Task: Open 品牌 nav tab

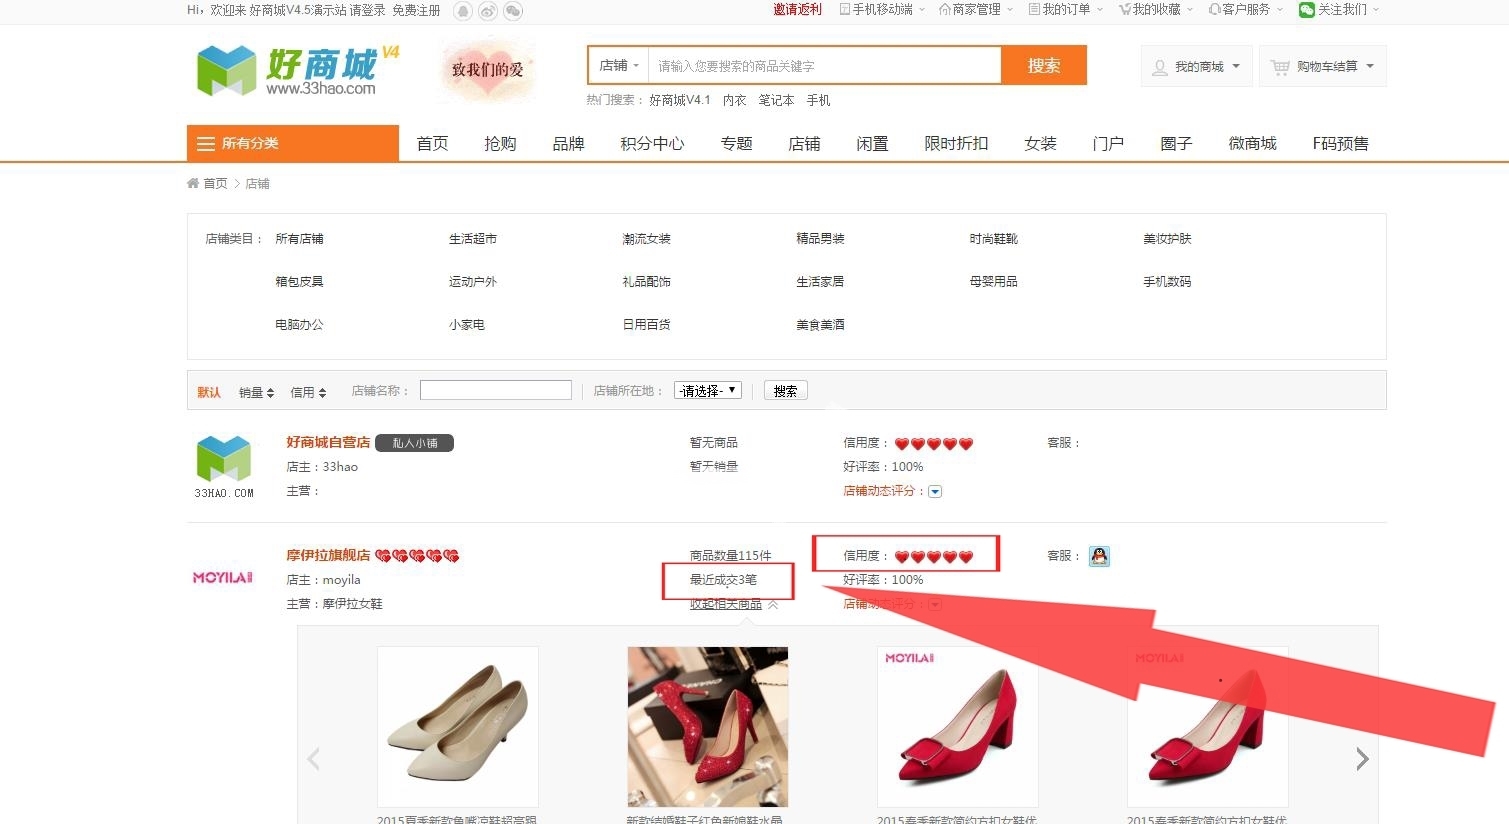Action: click(x=568, y=144)
